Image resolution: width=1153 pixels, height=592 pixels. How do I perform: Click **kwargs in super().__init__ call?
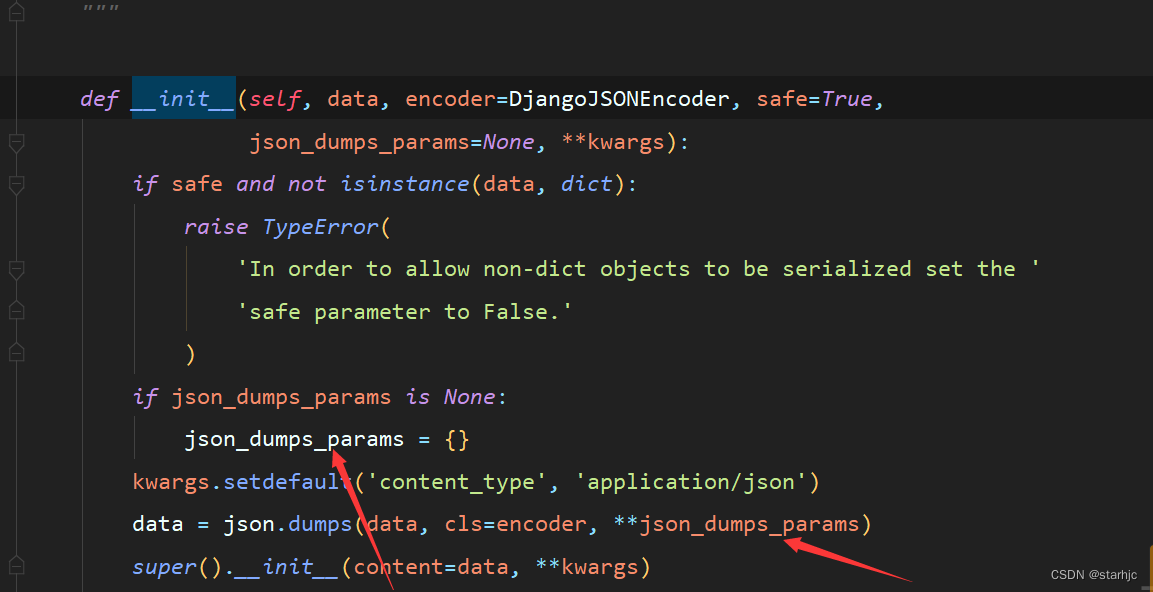point(586,568)
